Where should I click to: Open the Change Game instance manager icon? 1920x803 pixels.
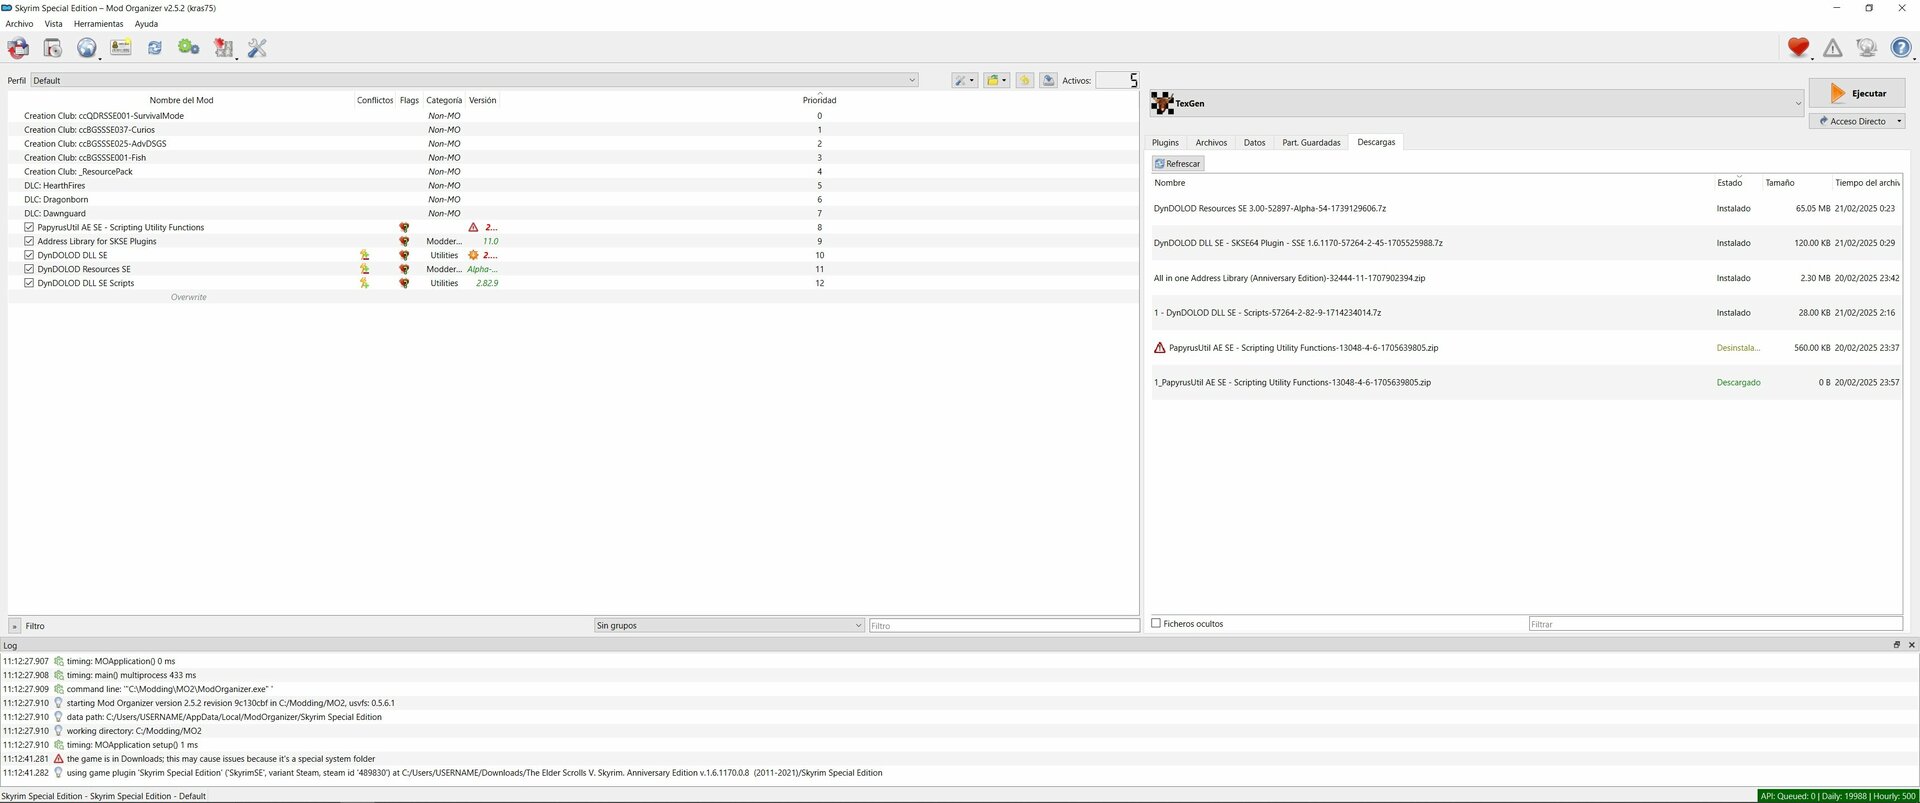18,48
